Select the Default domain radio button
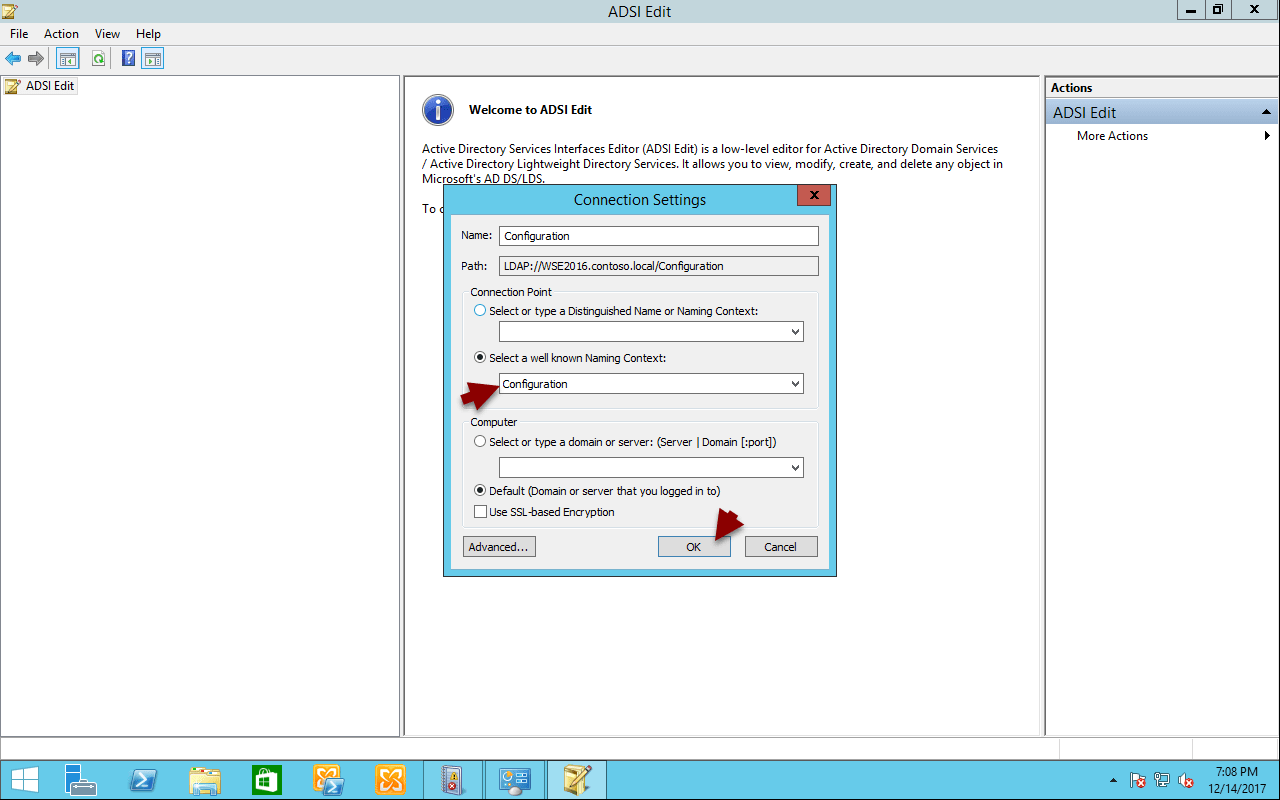This screenshot has height=800, width=1280. coord(480,490)
